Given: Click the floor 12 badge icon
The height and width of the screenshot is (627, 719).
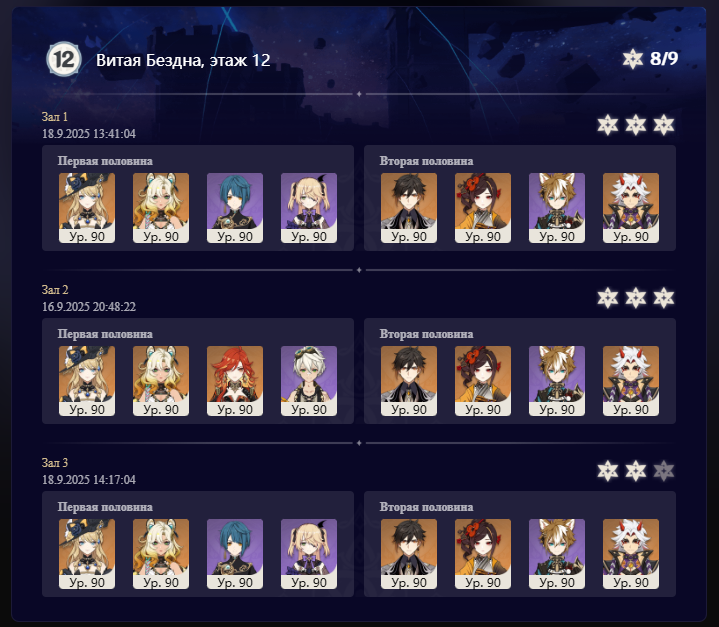Looking at the screenshot, I should (x=64, y=59).
